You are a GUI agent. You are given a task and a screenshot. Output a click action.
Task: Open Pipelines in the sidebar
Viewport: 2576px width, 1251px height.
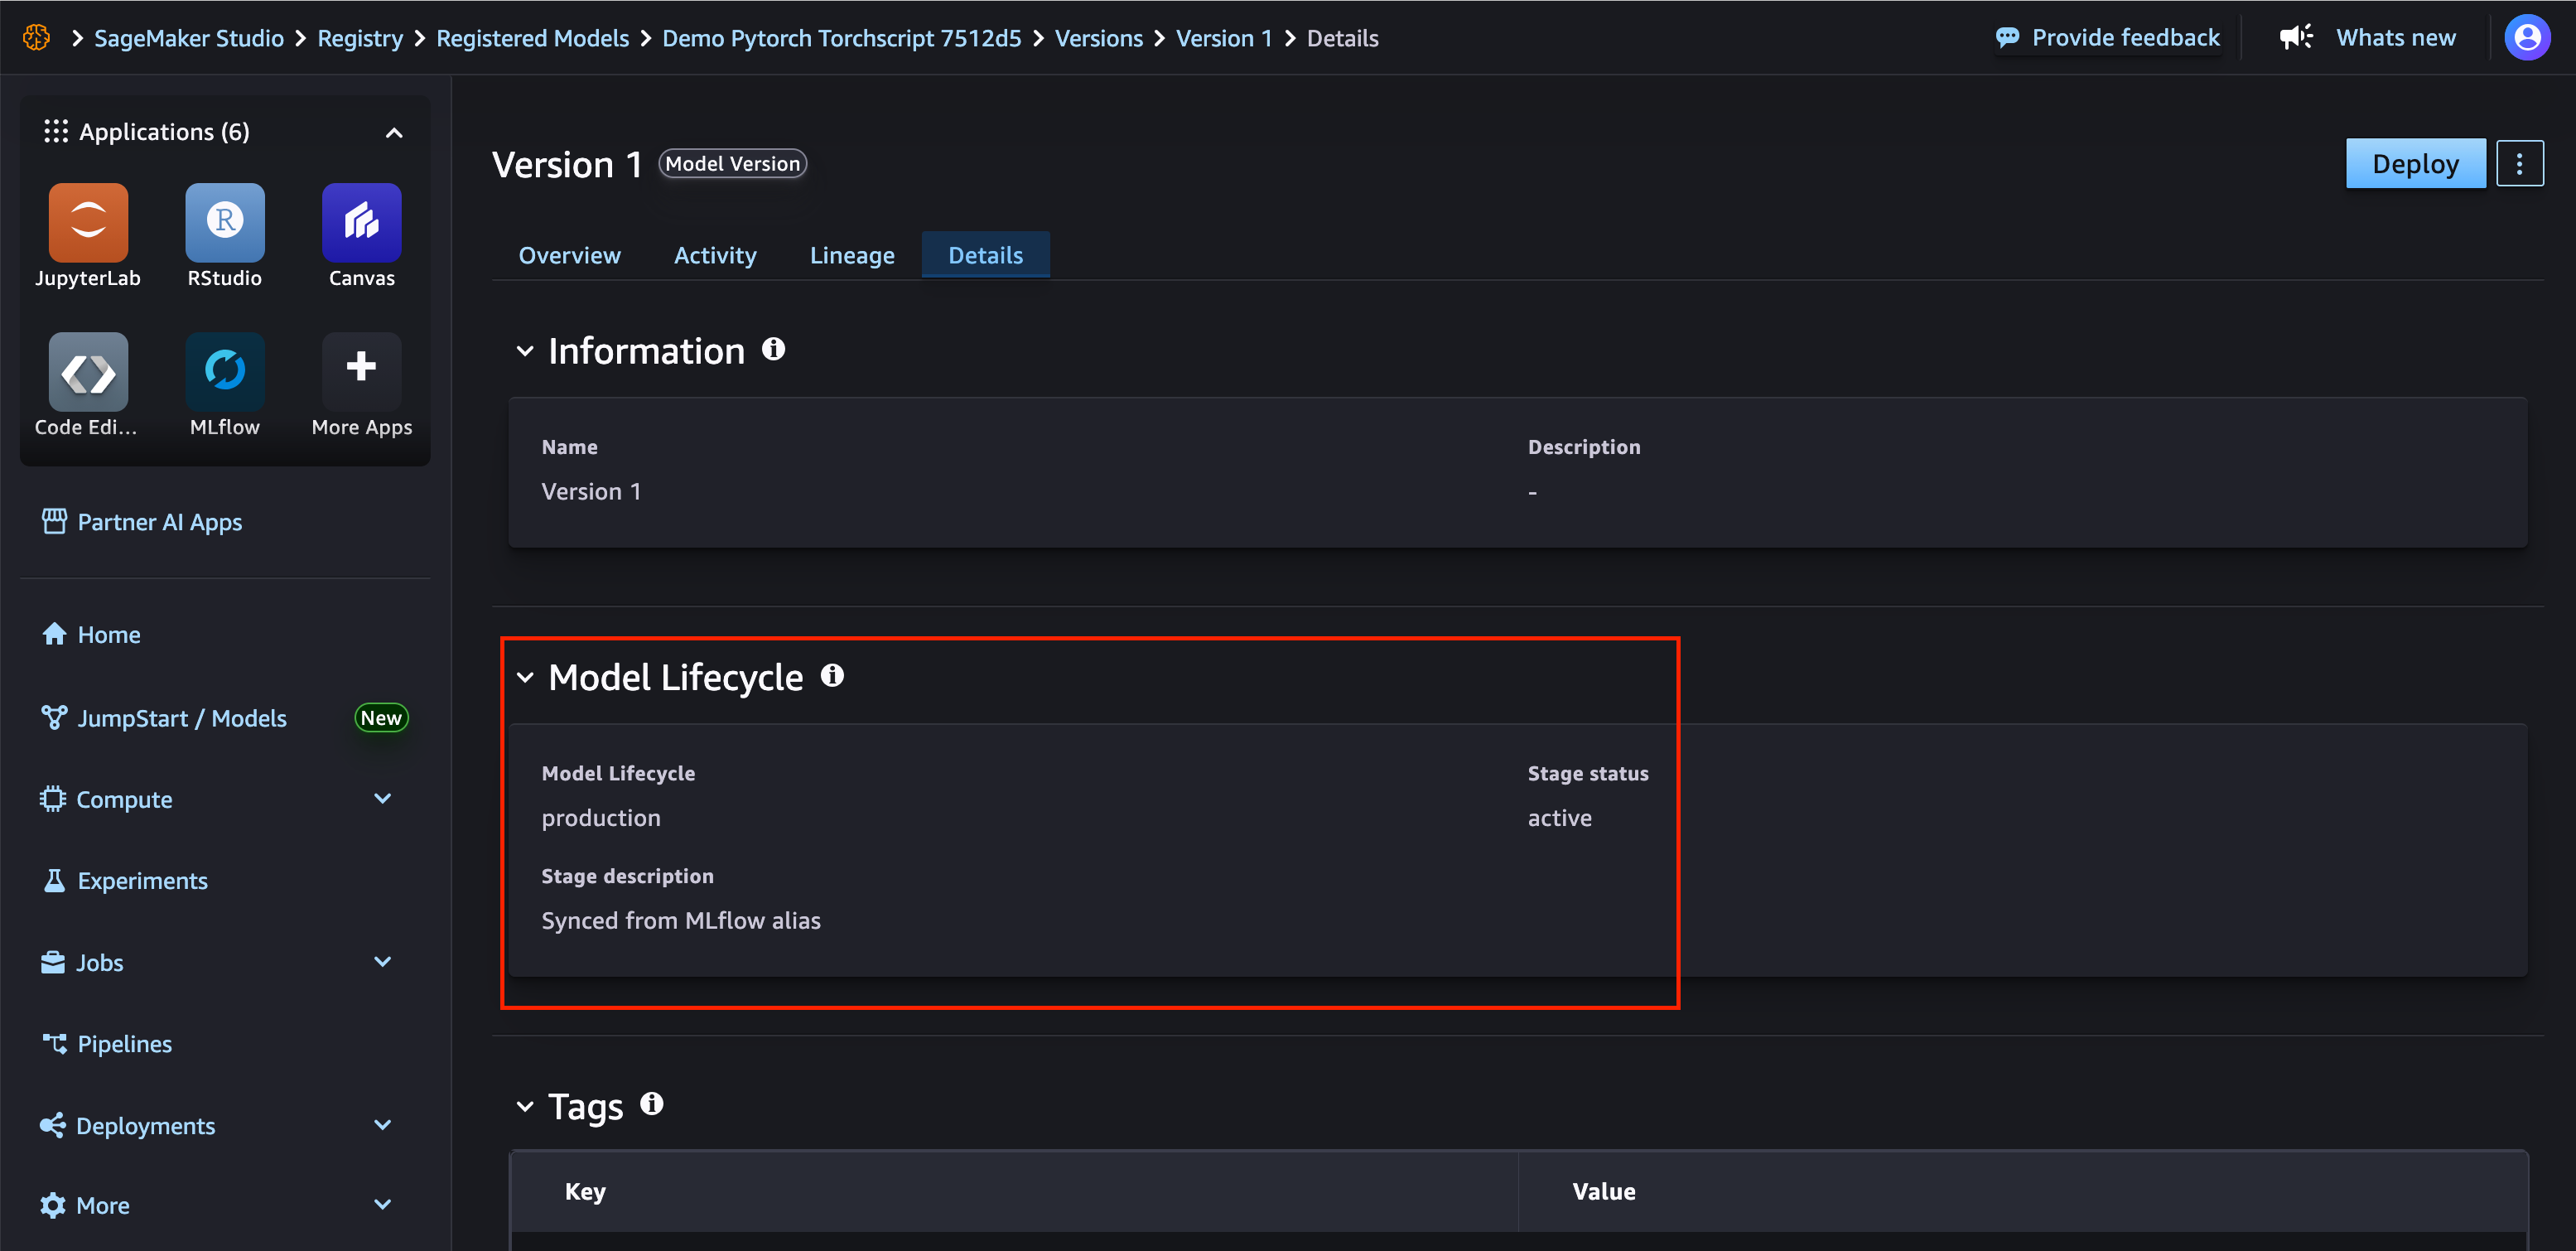[125, 1044]
